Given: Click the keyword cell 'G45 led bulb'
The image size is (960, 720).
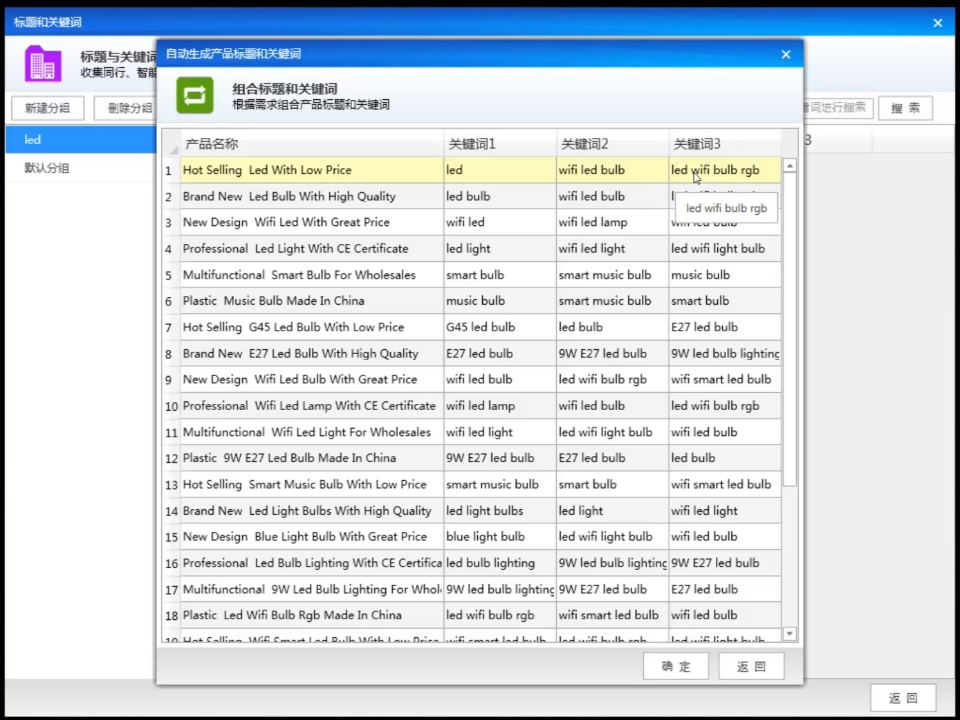Looking at the screenshot, I should 500,327.
